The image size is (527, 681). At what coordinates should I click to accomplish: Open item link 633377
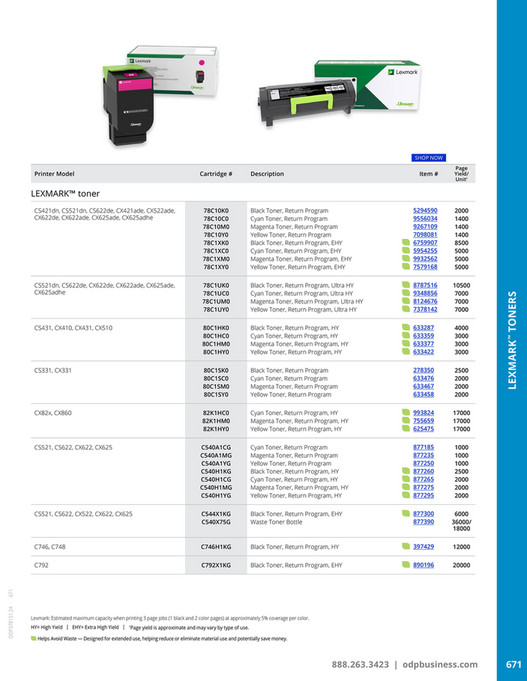click(423, 344)
